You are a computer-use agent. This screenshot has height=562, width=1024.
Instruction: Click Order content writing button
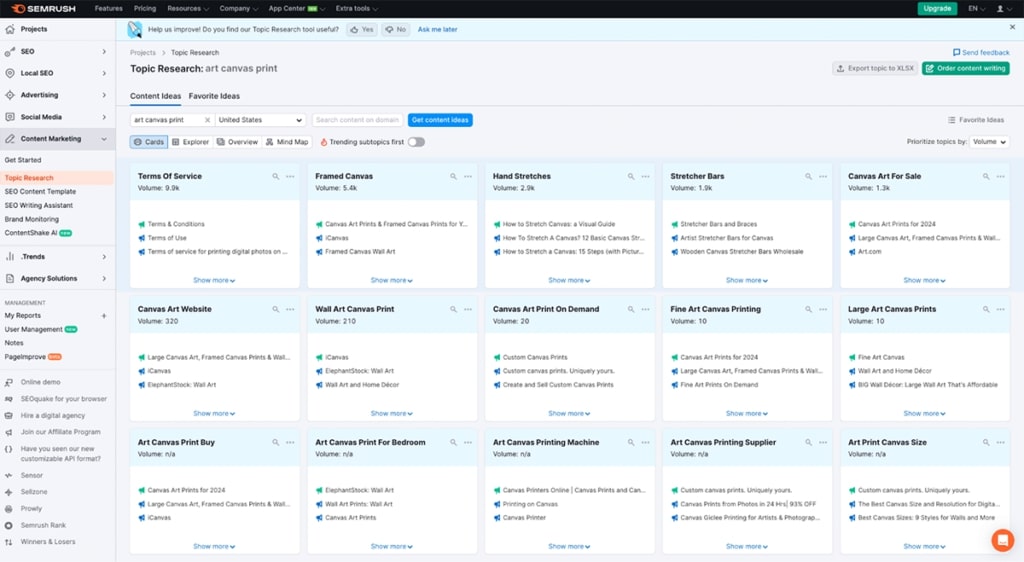[x=966, y=69]
